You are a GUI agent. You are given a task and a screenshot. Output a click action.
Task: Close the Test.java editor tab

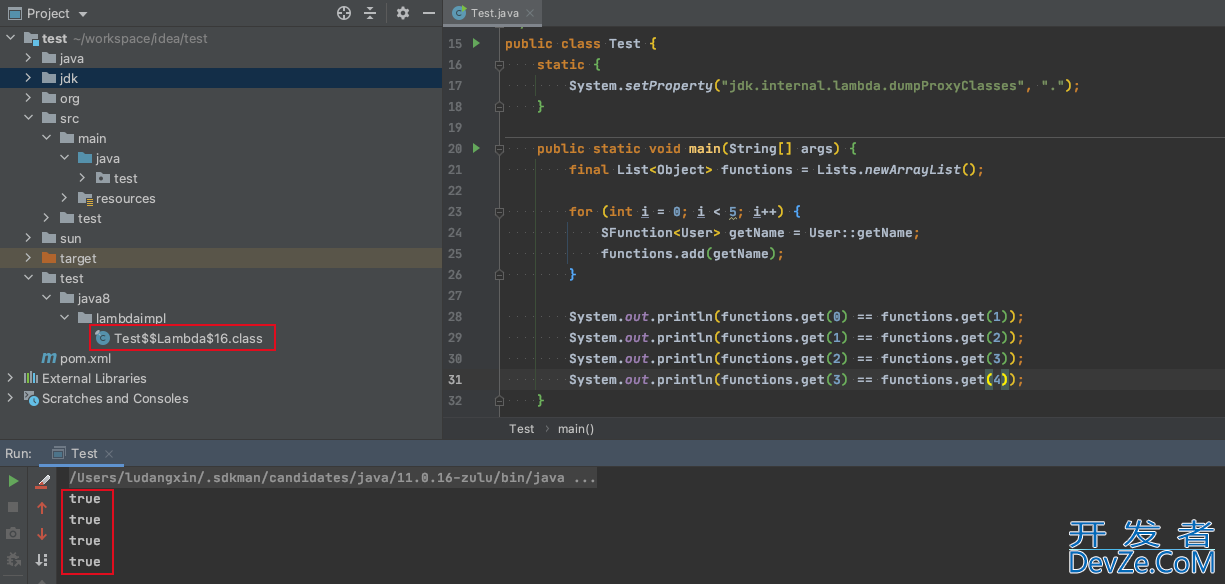coord(530,13)
